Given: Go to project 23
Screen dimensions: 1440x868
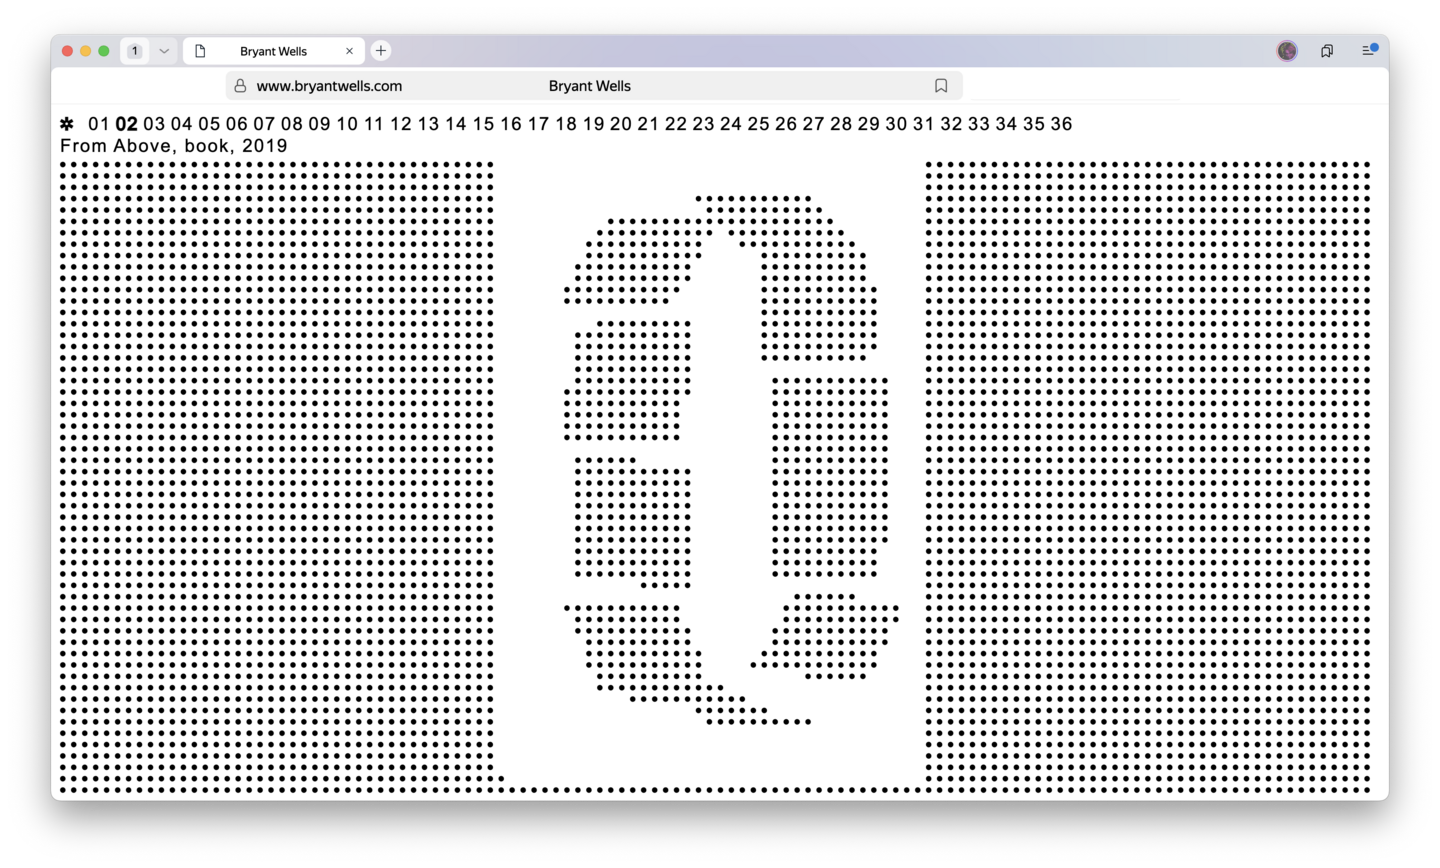Looking at the screenshot, I should coord(704,124).
